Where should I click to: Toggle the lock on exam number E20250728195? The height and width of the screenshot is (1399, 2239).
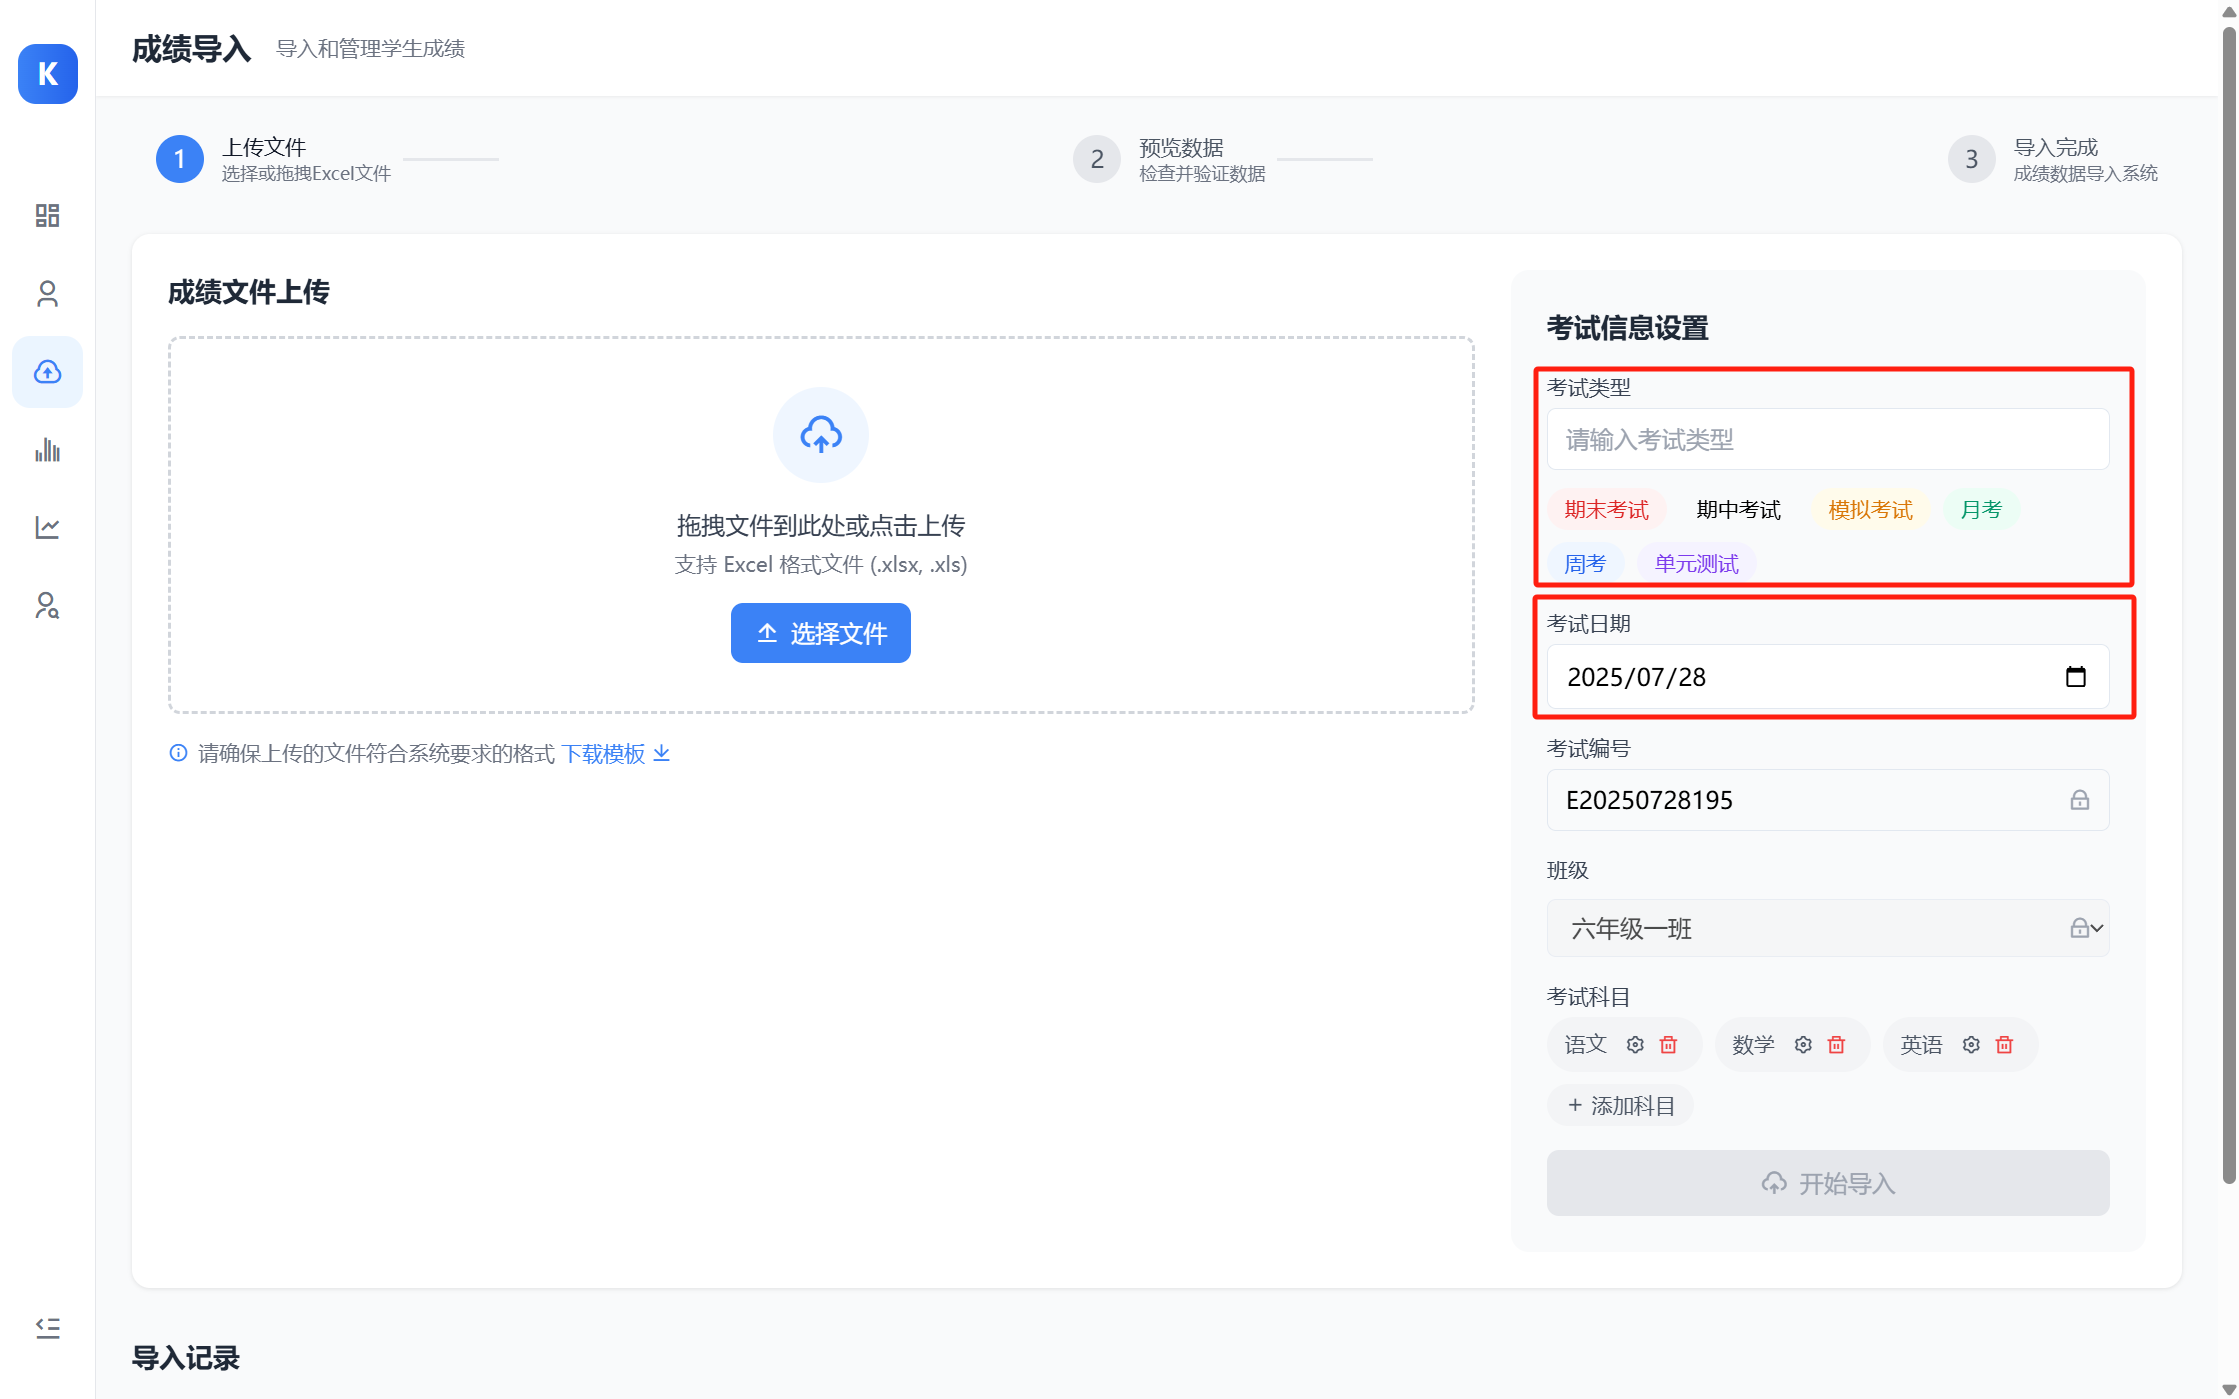coord(2080,800)
